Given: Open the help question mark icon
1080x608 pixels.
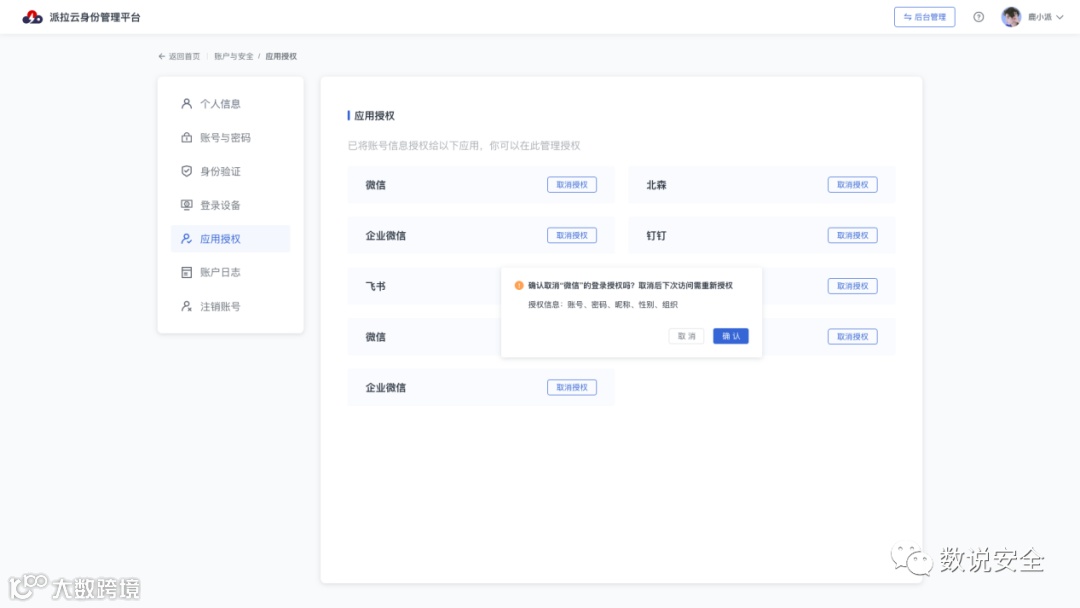Looking at the screenshot, I should pos(978,17).
